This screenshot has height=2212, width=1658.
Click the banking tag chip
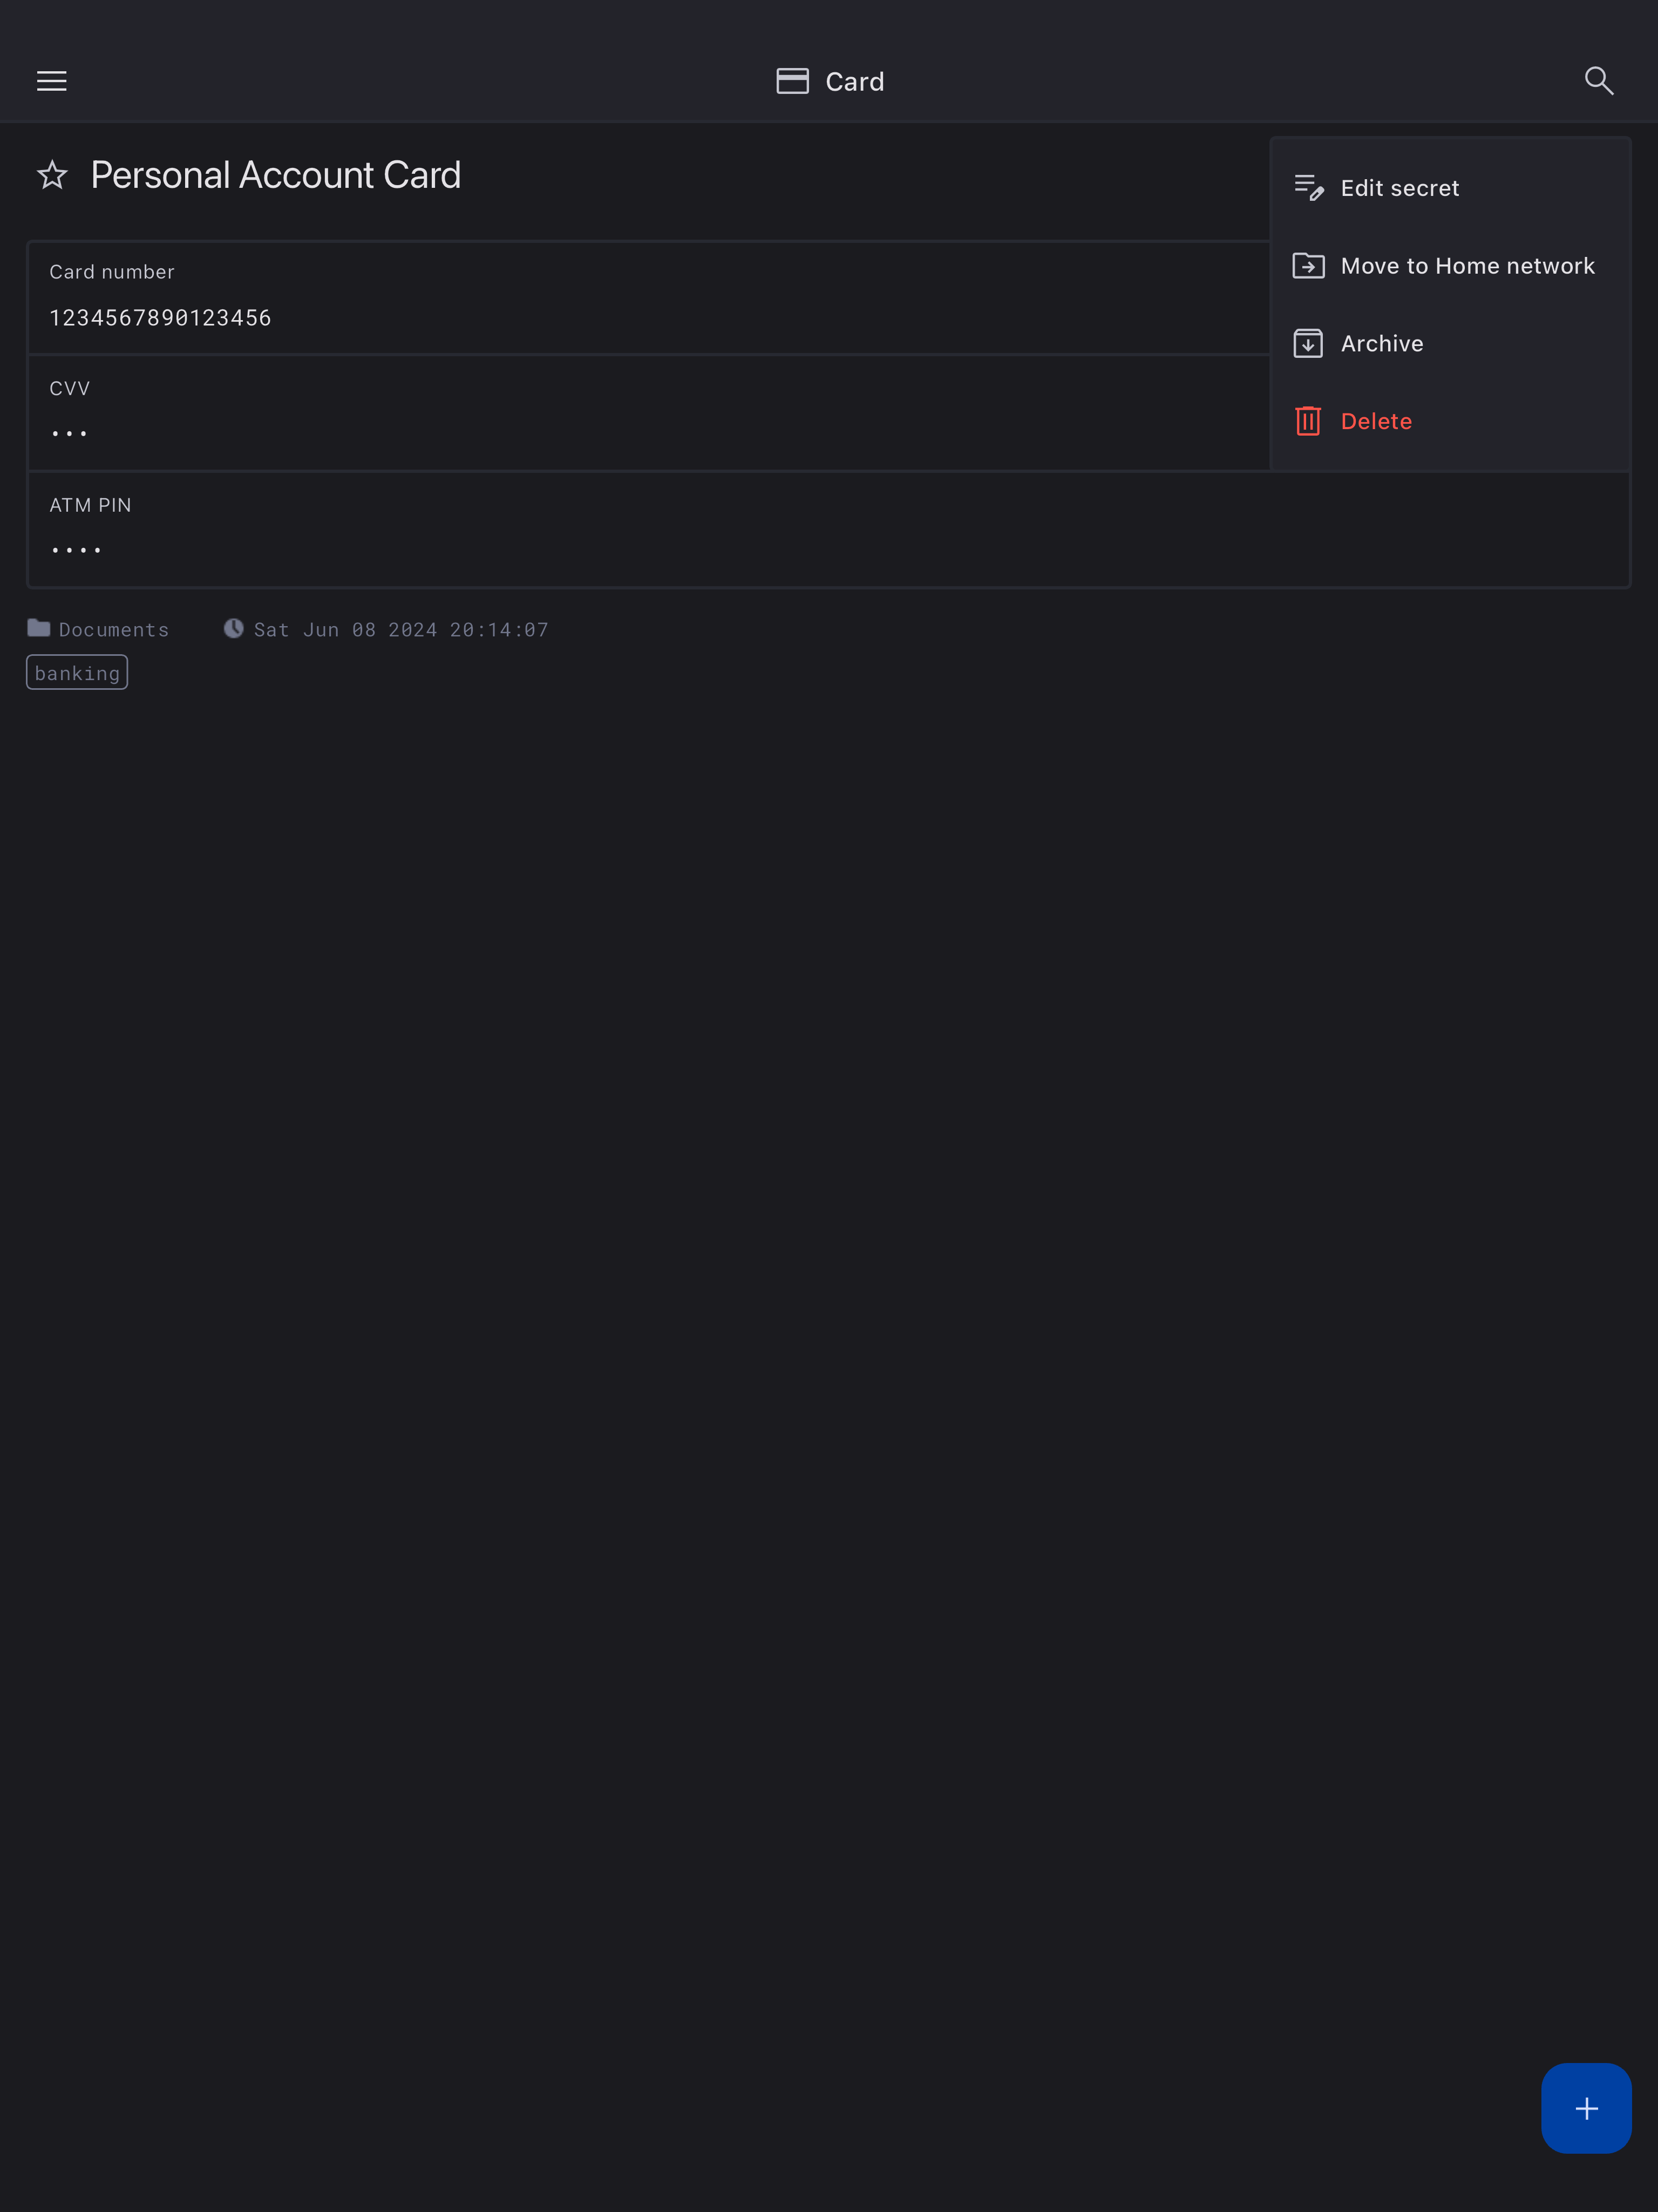coord(77,673)
